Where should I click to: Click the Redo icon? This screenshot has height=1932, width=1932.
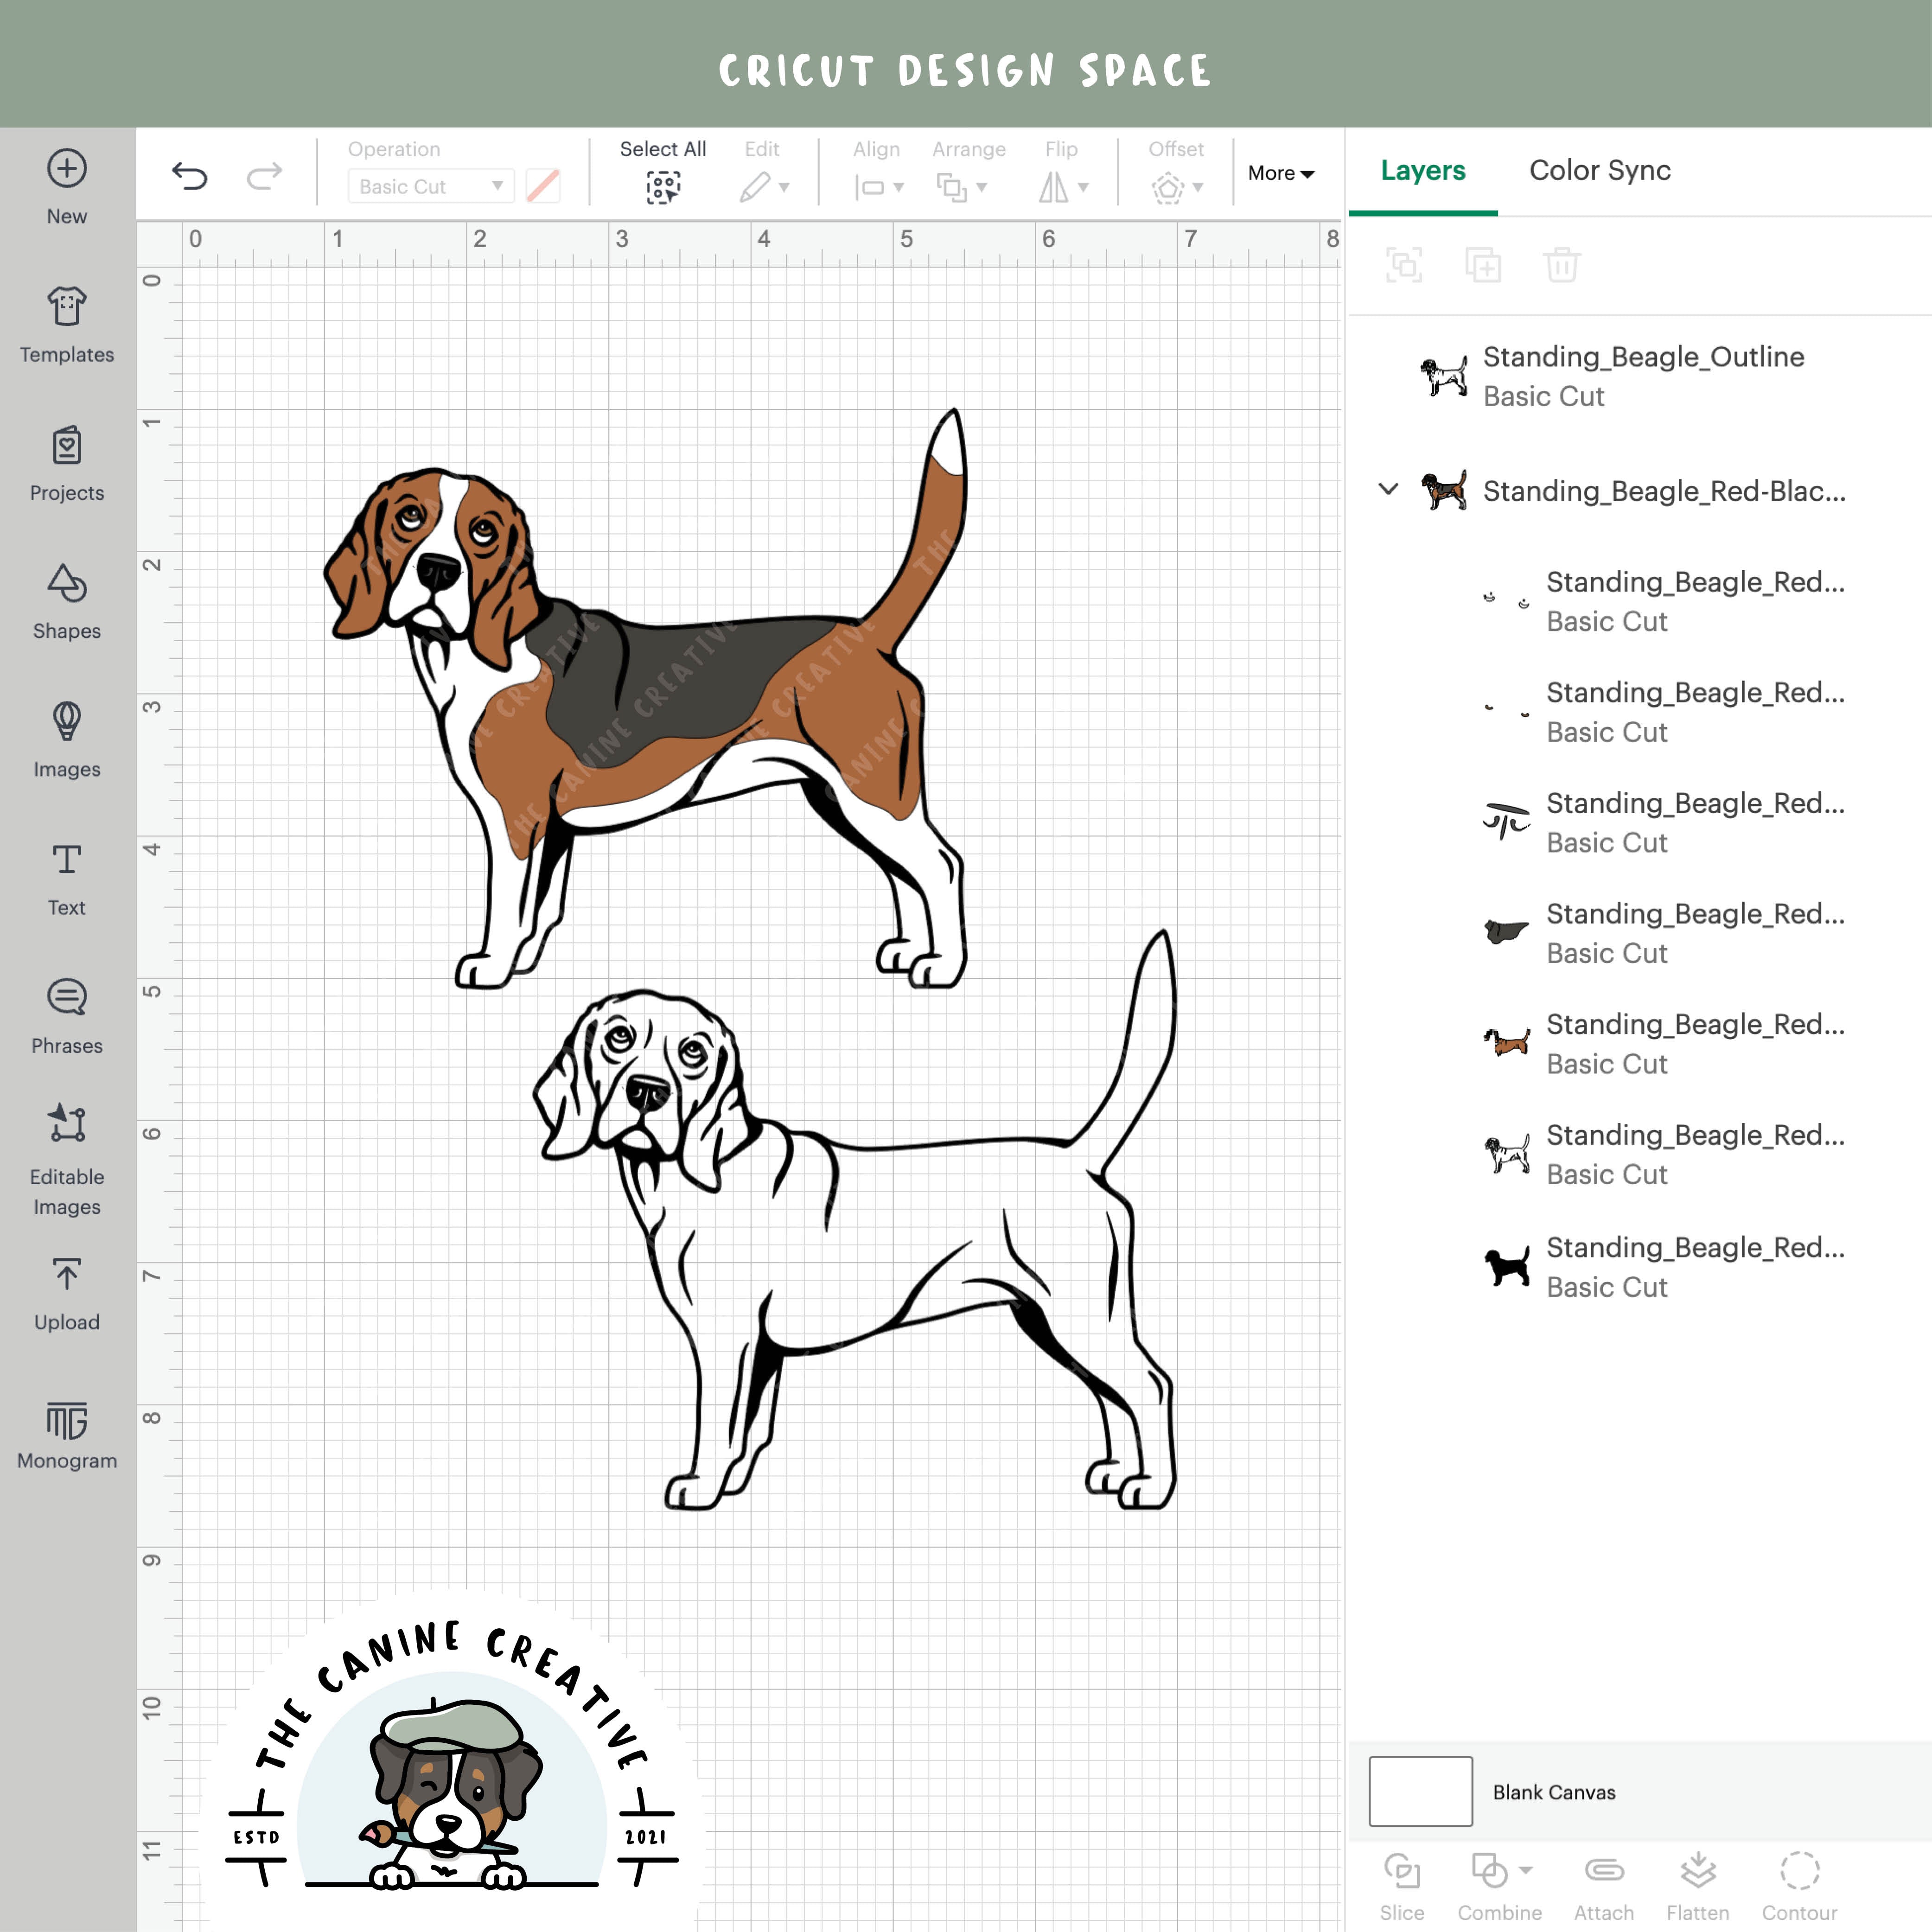(x=263, y=173)
